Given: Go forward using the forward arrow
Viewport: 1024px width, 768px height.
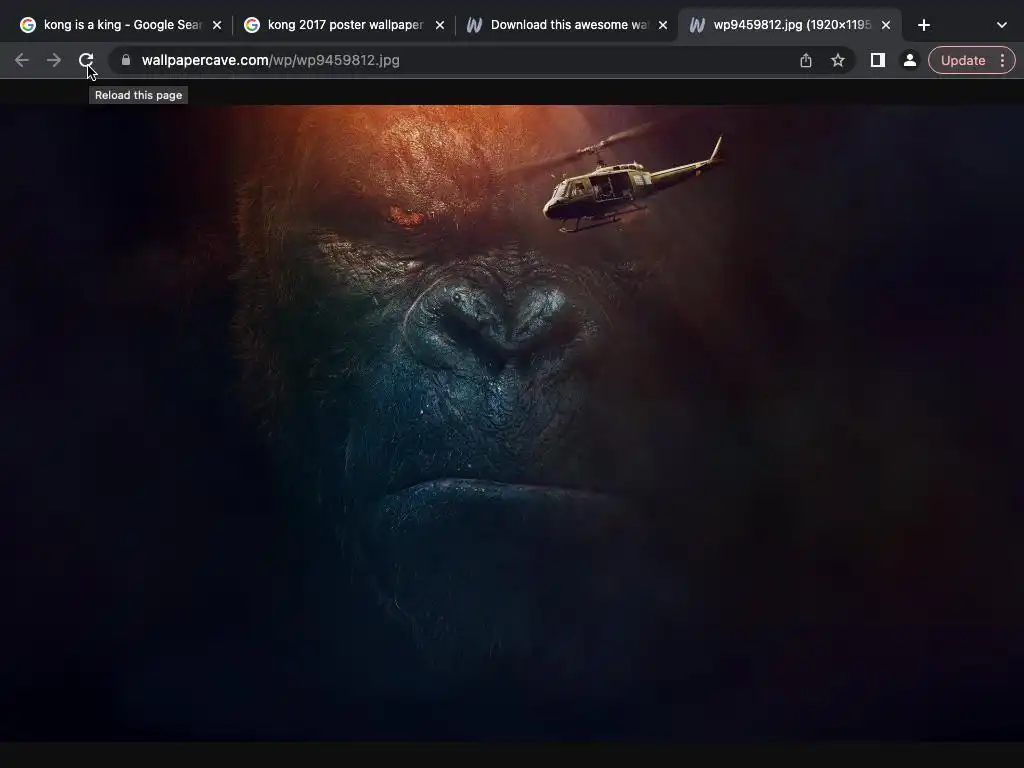Looking at the screenshot, I should coord(54,60).
